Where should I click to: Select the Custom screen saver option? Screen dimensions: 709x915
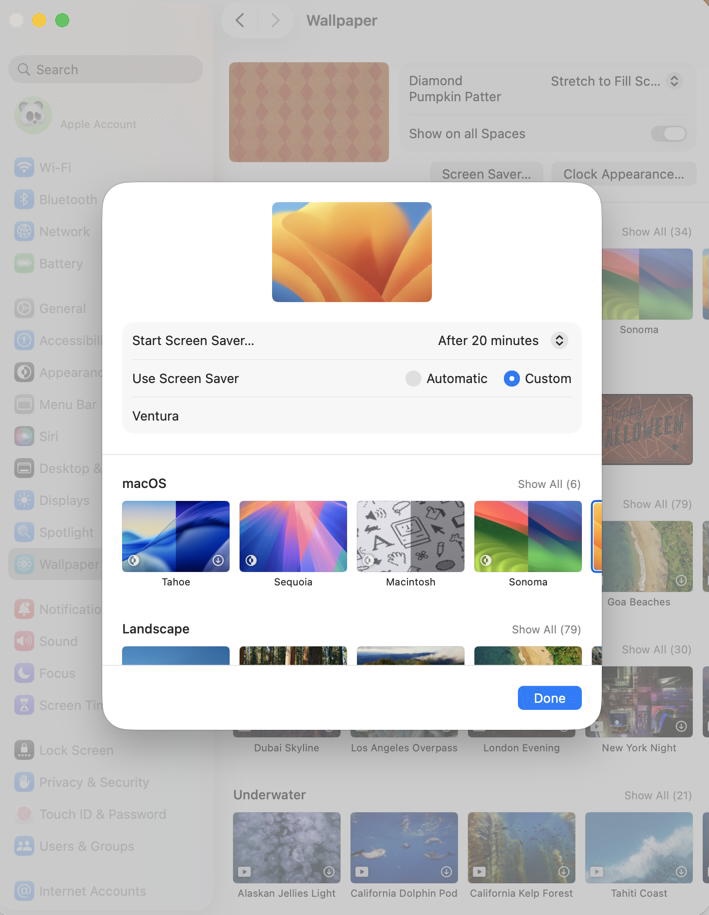(x=511, y=379)
